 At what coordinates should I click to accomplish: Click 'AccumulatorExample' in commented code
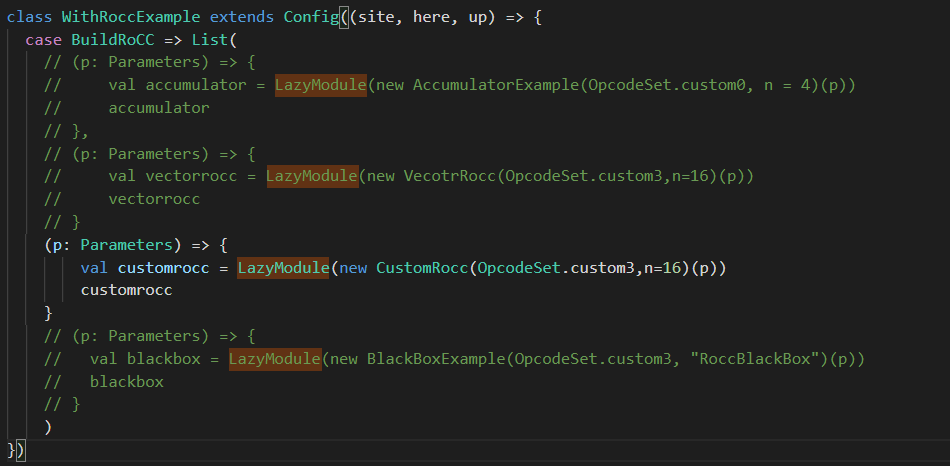(x=496, y=85)
